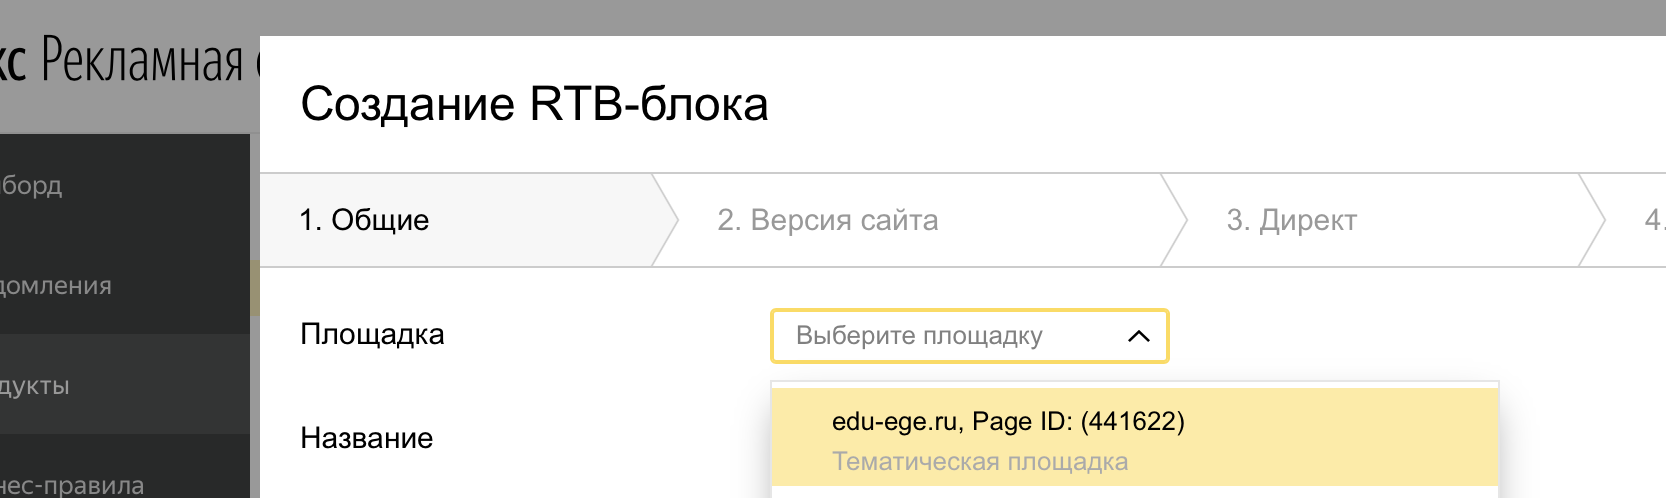Choose edu-ege.ru Page ID 441622 option
Image resolution: width=1666 pixels, height=498 pixels.
[1008, 422]
